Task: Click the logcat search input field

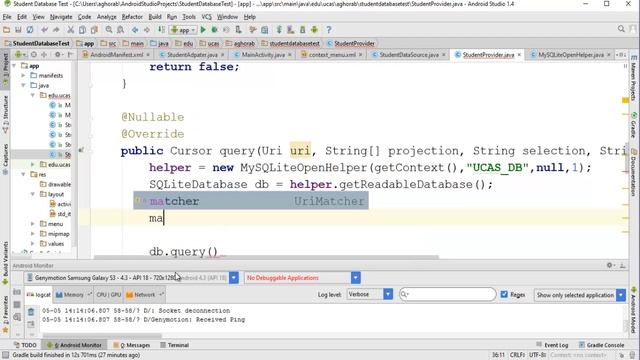Action: point(447,294)
